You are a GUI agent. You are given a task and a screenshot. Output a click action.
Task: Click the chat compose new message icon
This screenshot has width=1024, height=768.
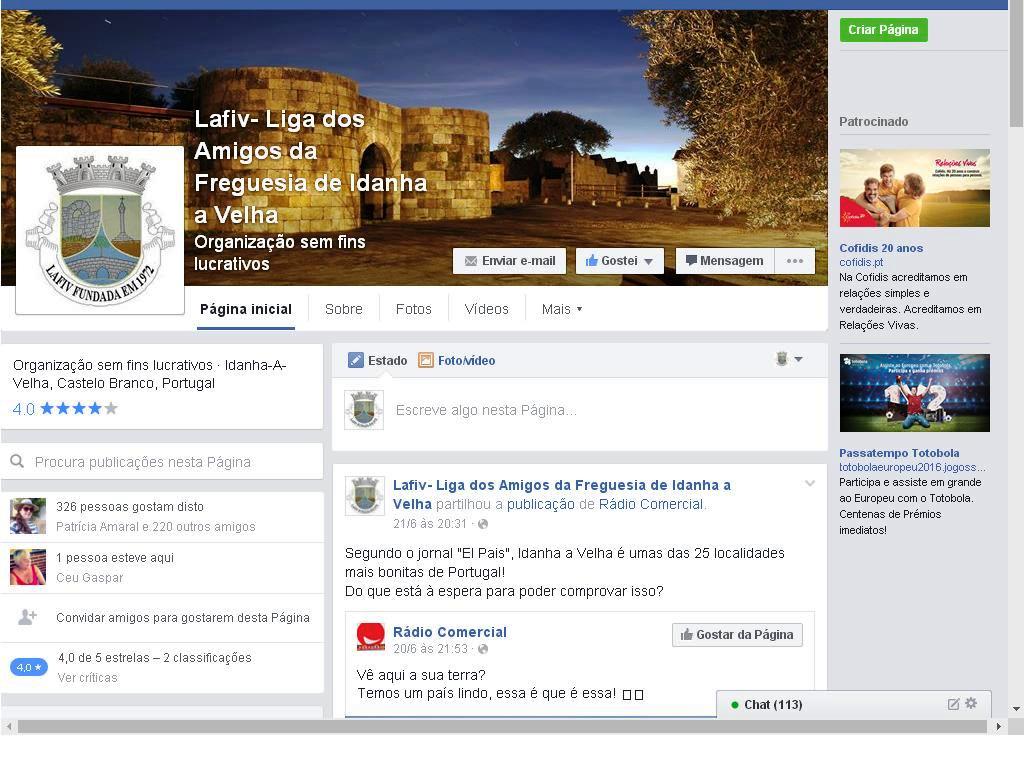953,704
